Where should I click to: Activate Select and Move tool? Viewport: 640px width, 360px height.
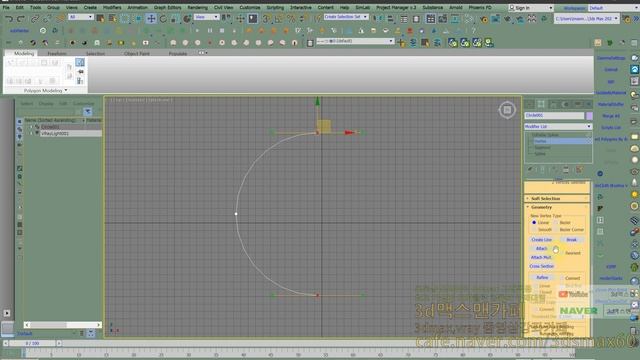point(151,18)
